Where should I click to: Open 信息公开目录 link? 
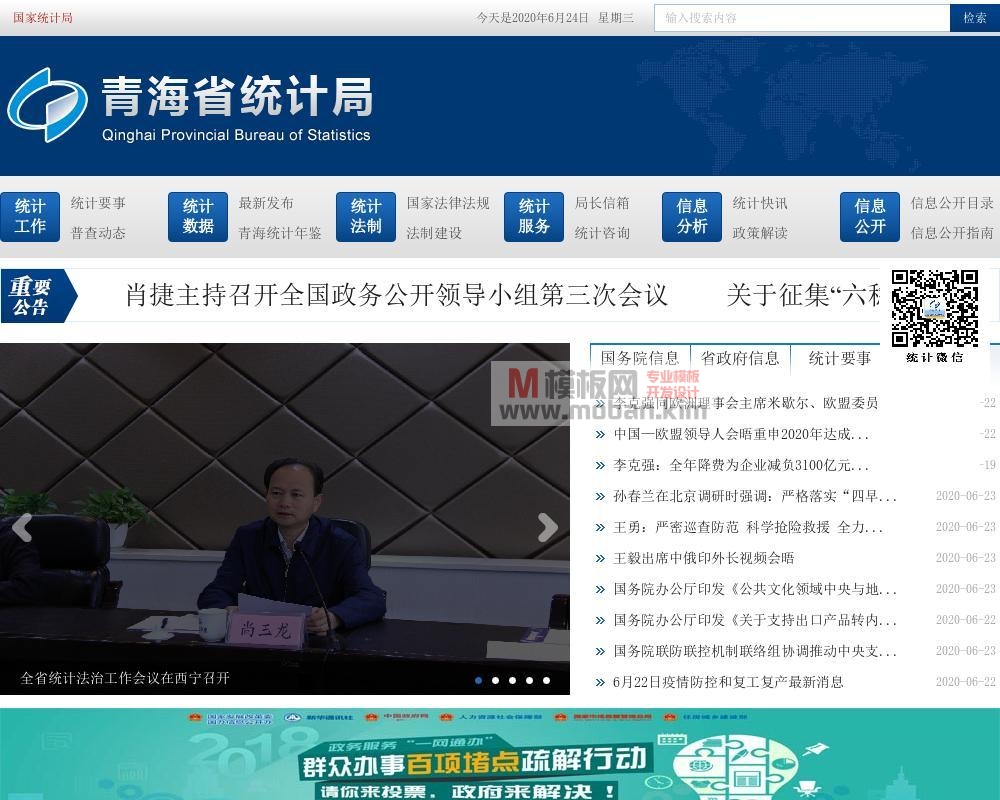[x=952, y=204]
